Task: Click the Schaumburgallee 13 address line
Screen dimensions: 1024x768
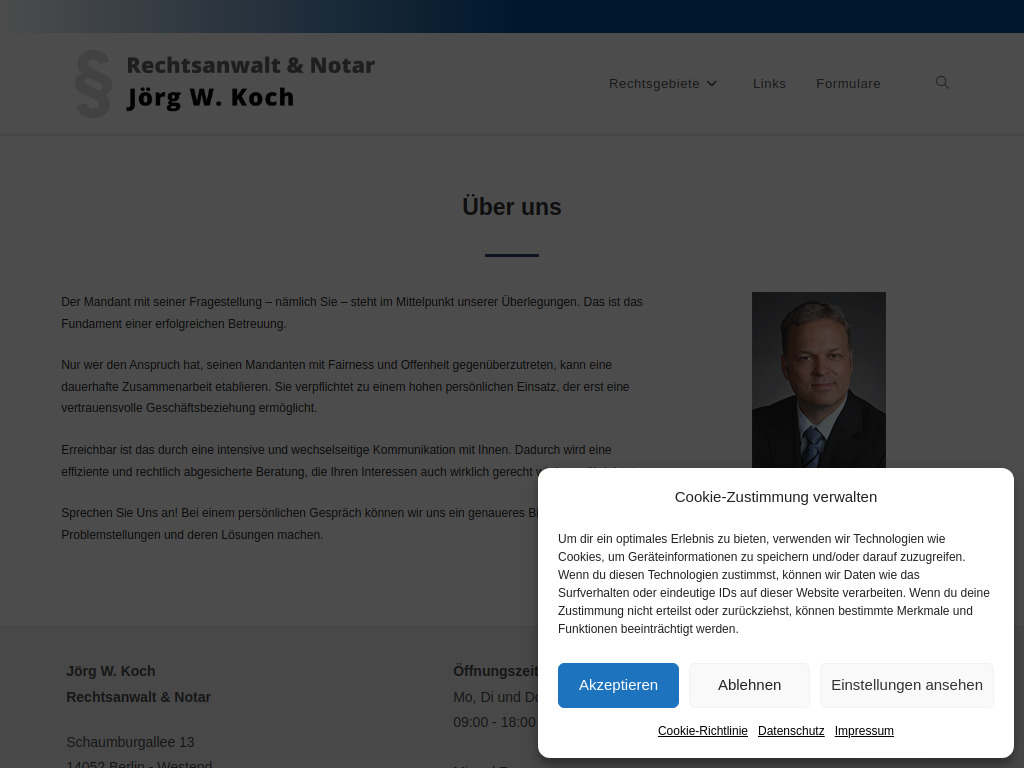Action: [129, 742]
